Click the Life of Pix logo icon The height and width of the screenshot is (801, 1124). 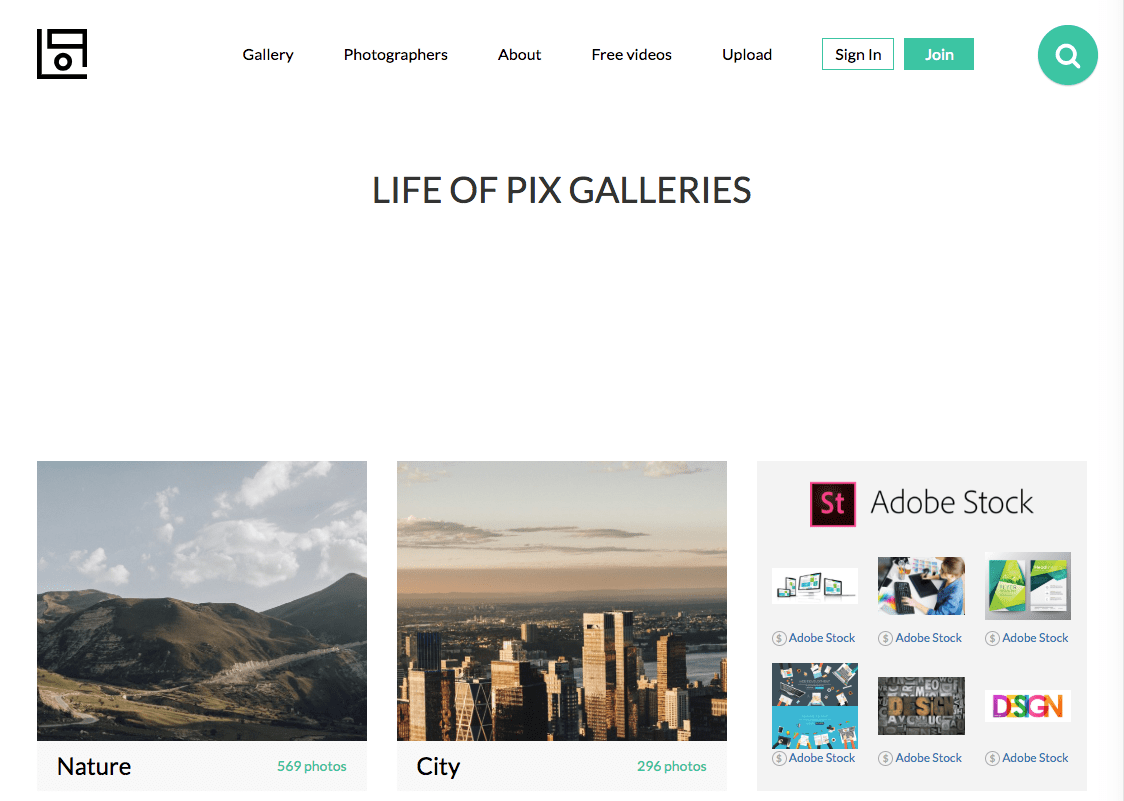(x=62, y=54)
